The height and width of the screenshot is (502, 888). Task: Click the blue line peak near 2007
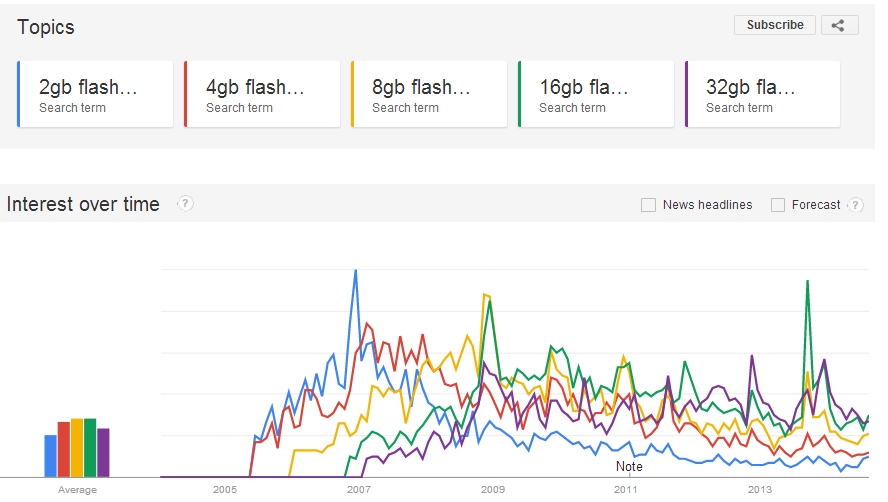point(356,271)
